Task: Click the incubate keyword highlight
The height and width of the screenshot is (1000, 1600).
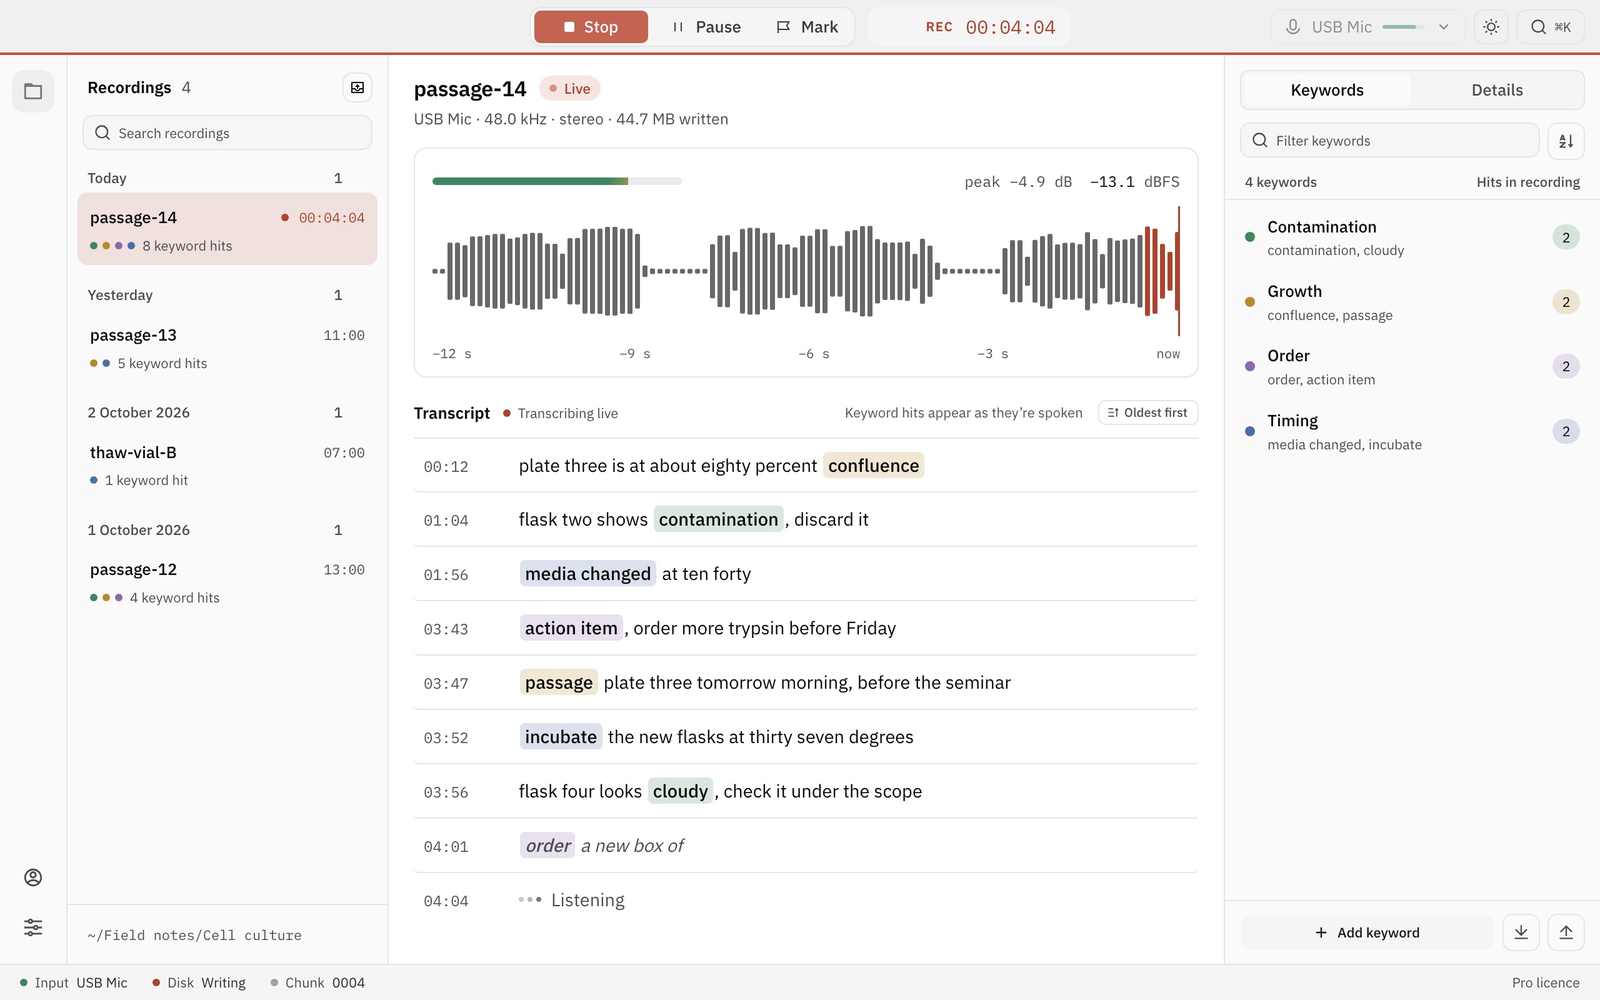Action: pos(561,737)
